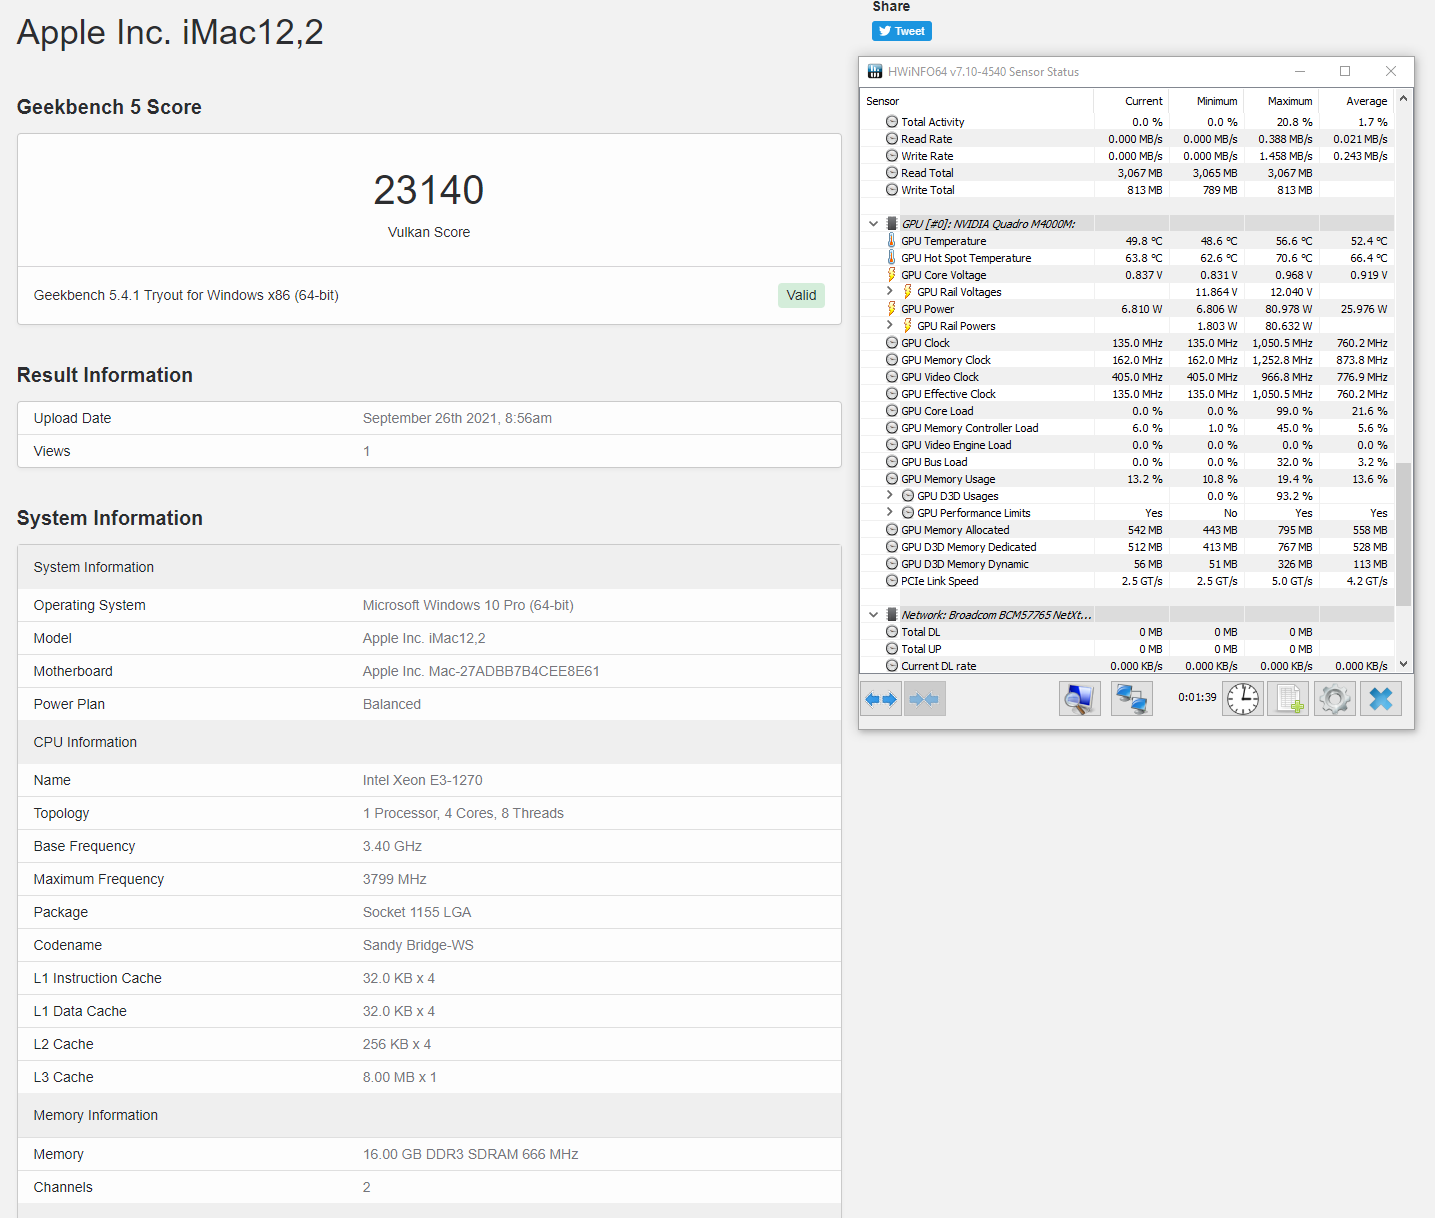The image size is (1435, 1218).
Task: Click the gauge icon beside Total DL
Action: tap(892, 632)
